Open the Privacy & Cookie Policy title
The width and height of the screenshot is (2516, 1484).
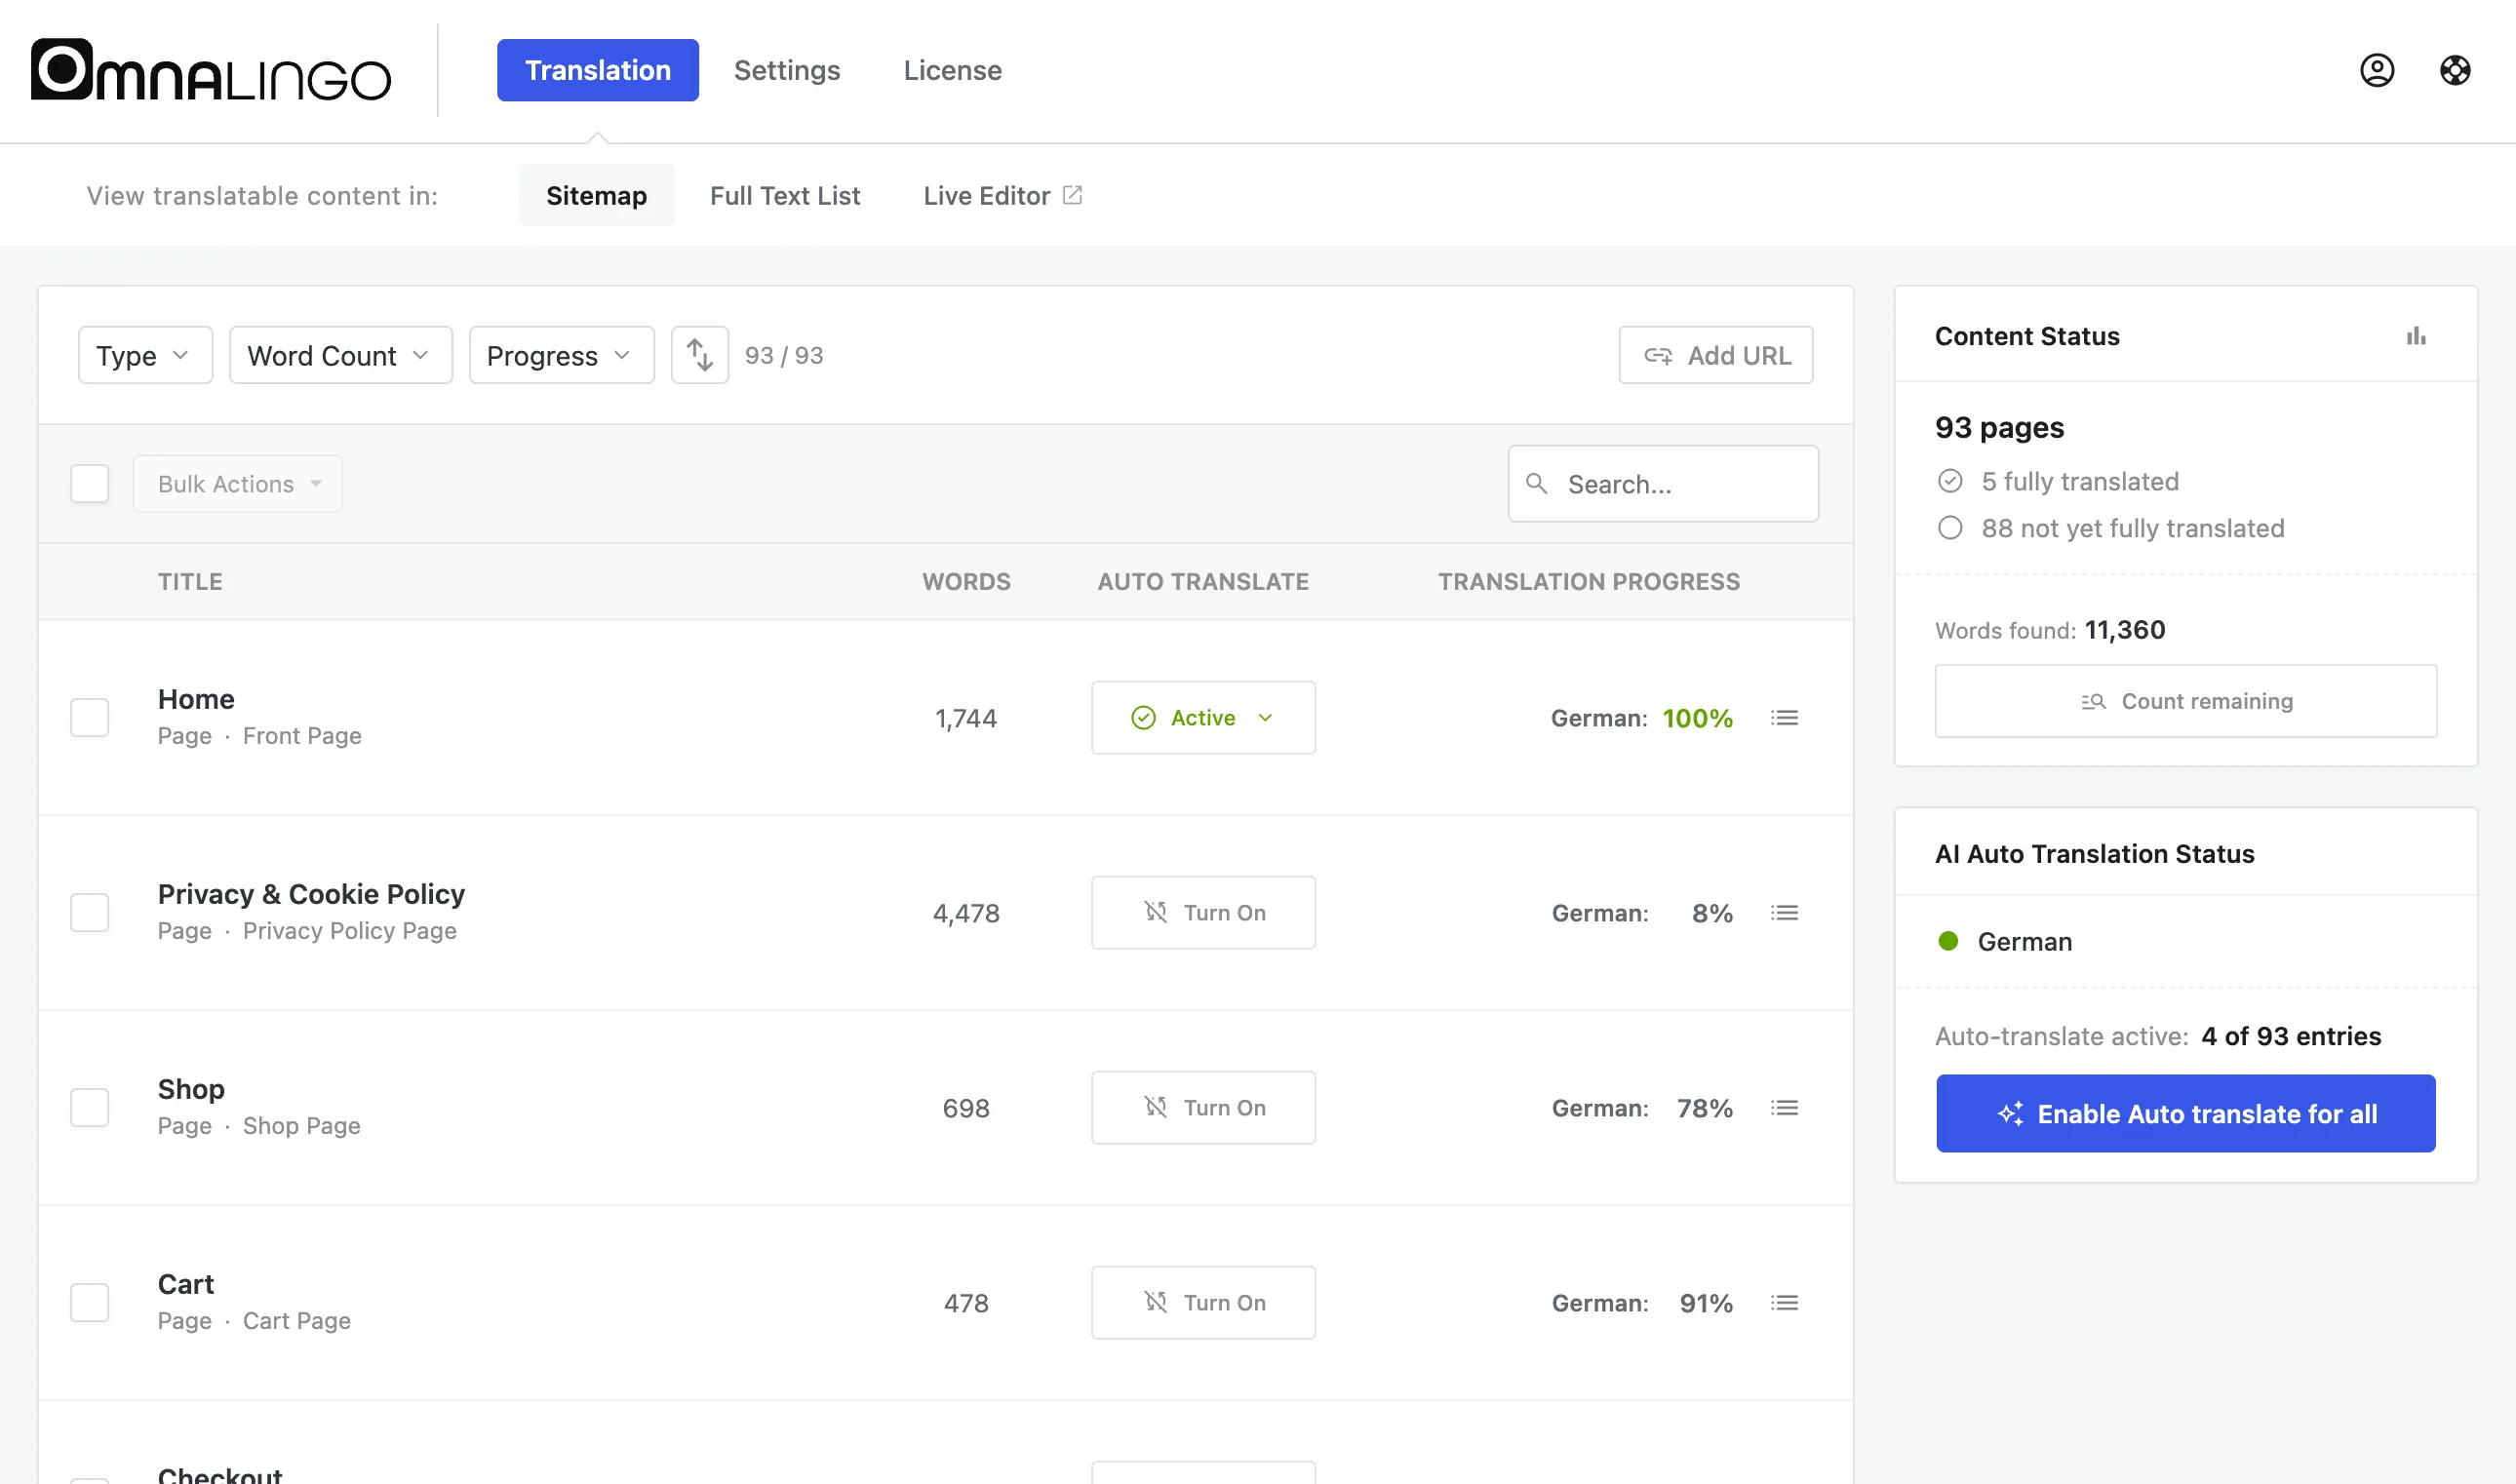click(311, 894)
